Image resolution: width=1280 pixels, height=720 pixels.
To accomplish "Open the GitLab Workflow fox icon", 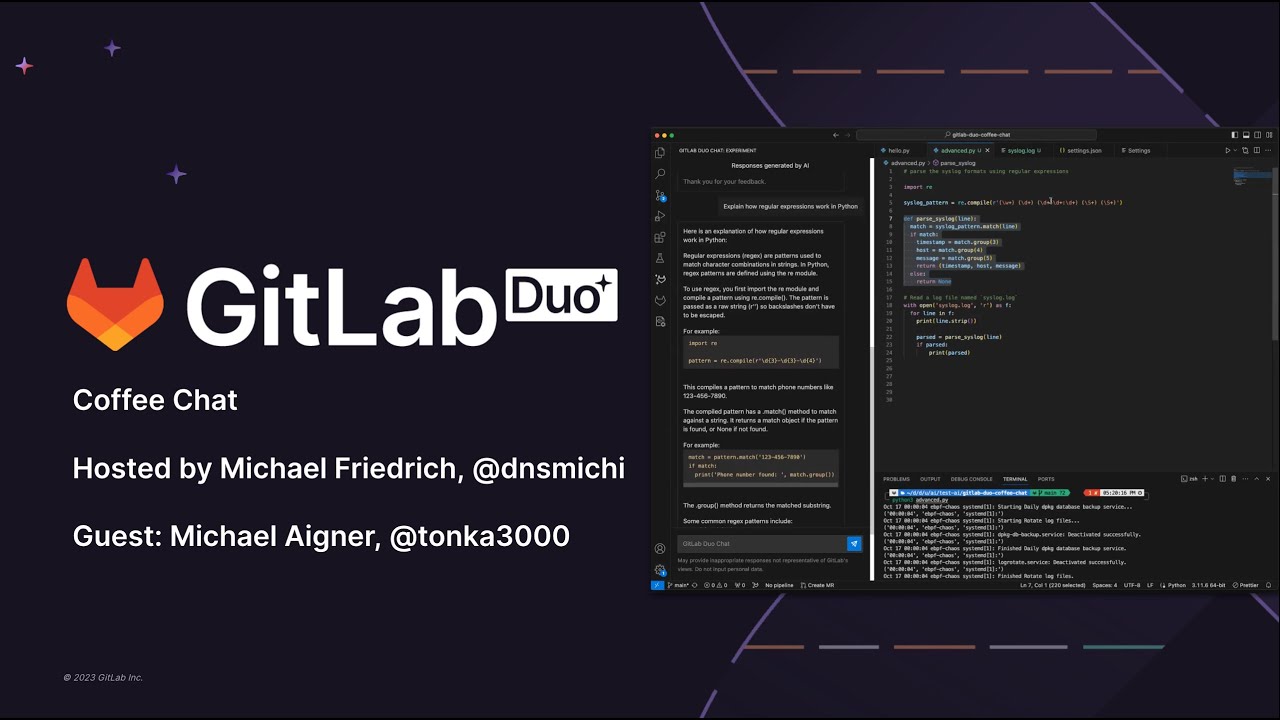I will point(660,300).
